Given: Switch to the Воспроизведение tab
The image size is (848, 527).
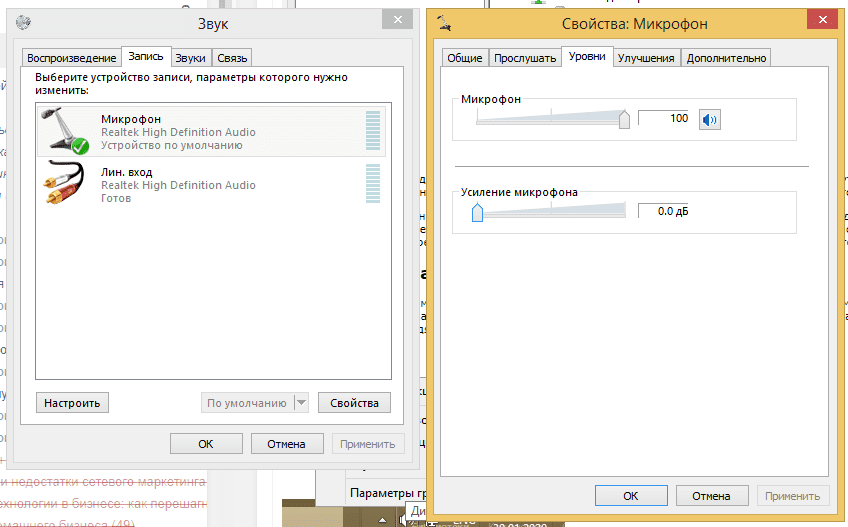Looking at the screenshot, I should [x=71, y=58].
